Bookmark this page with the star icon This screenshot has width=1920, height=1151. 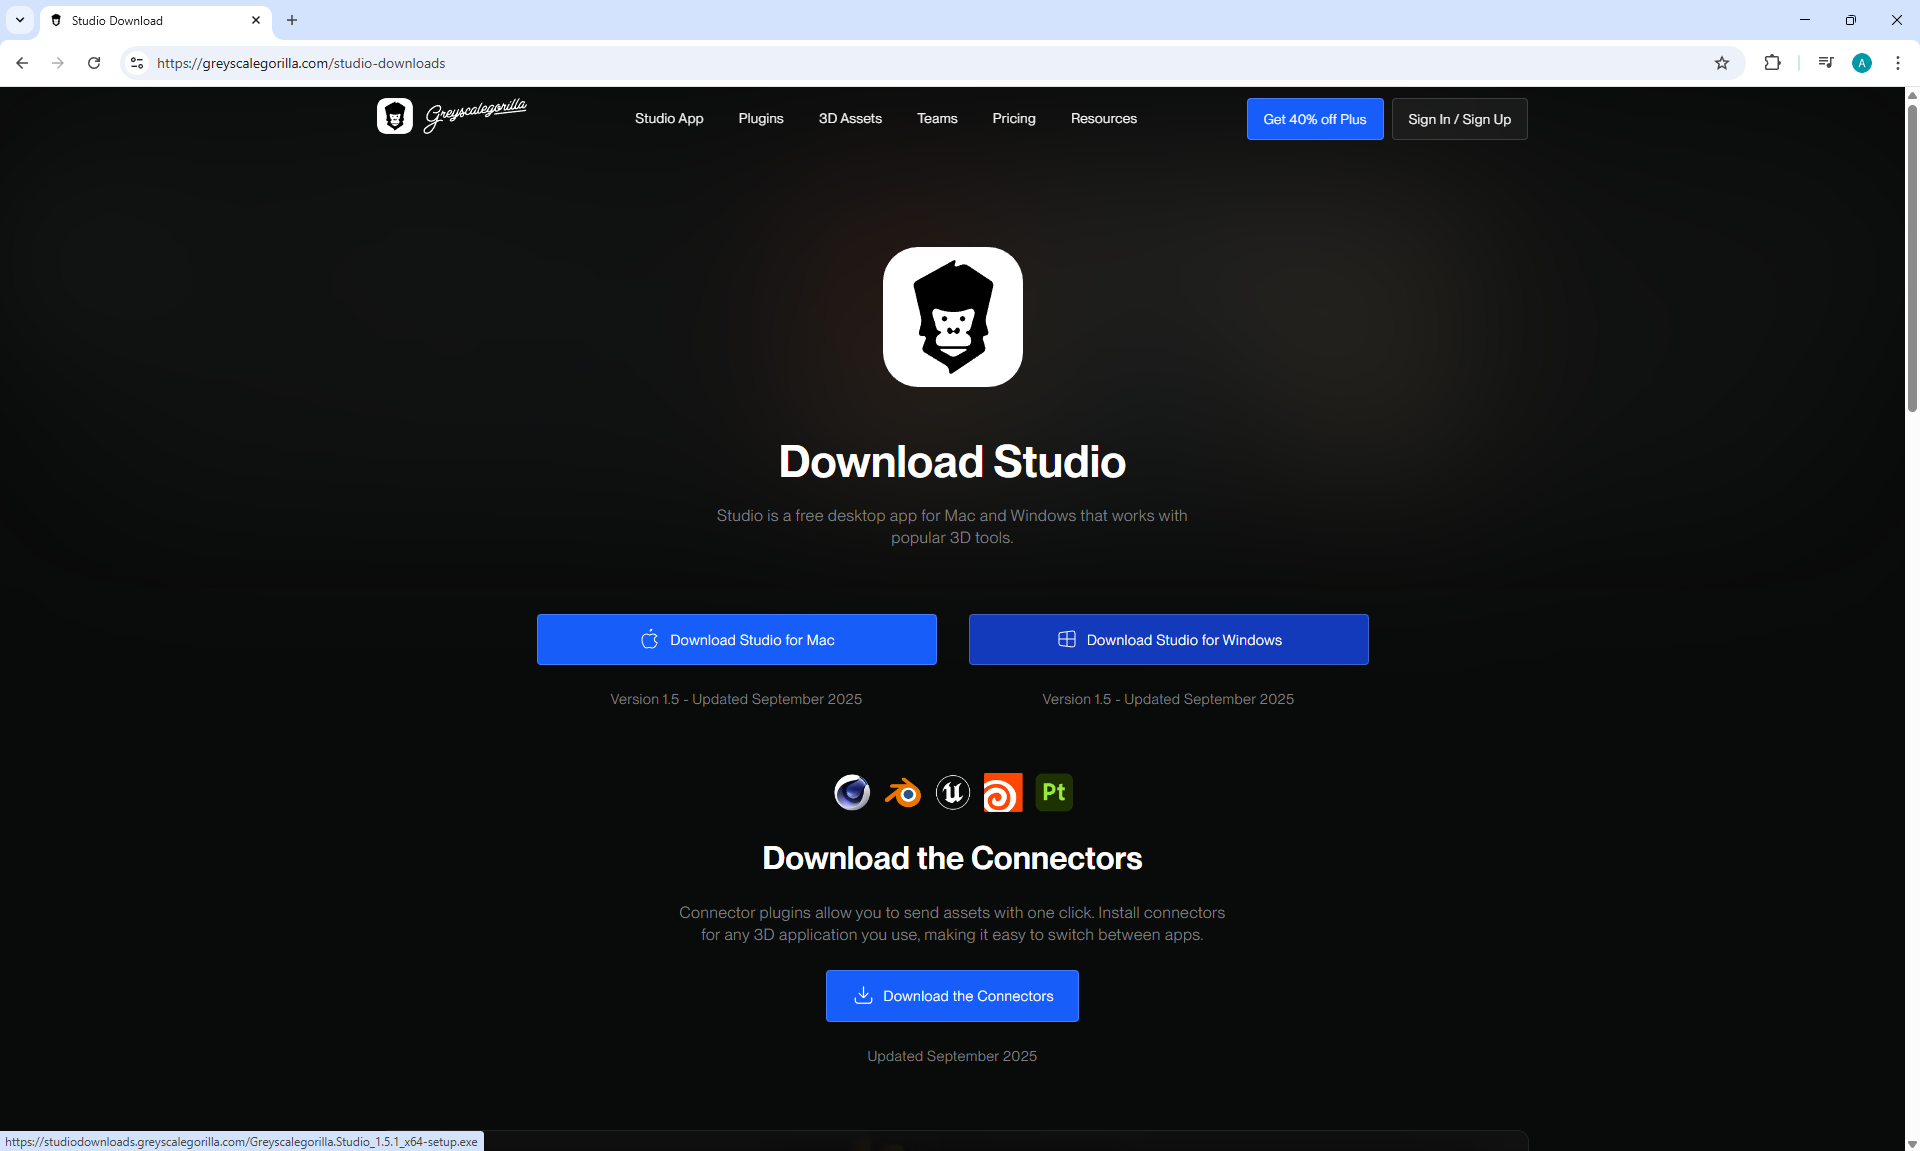pos(1722,63)
